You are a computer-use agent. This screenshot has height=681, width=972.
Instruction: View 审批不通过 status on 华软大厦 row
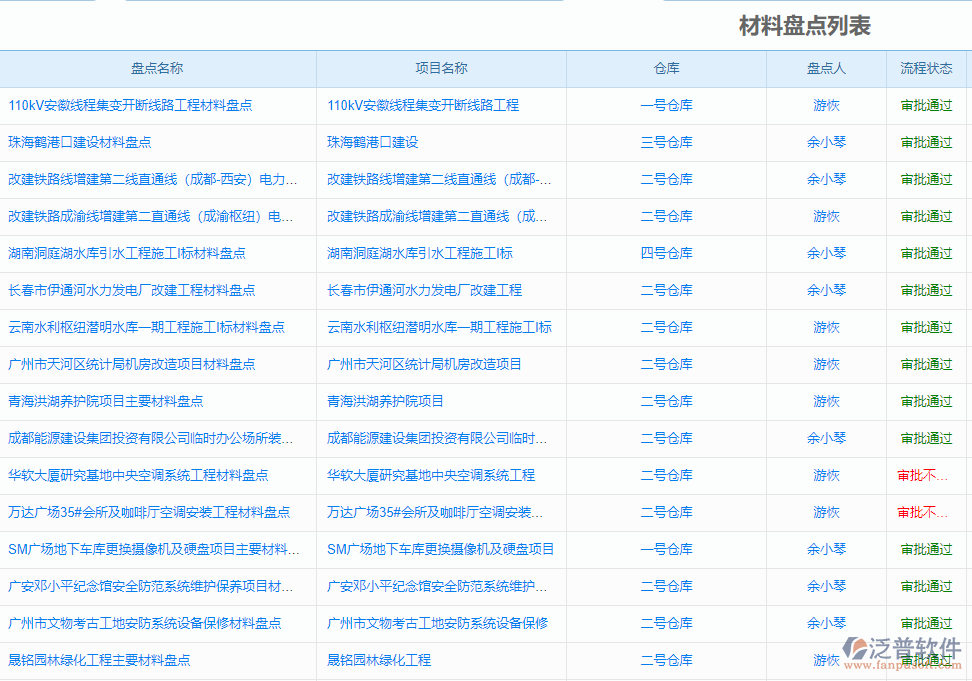[926, 475]
